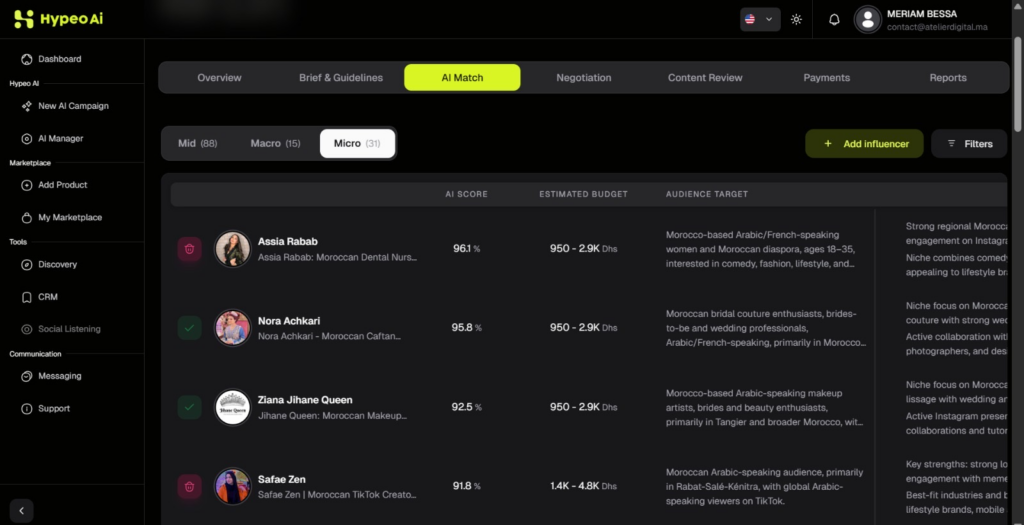Click the Discovery compass icon
This screenshot has width=1024, height=525.
click(27, 264)
